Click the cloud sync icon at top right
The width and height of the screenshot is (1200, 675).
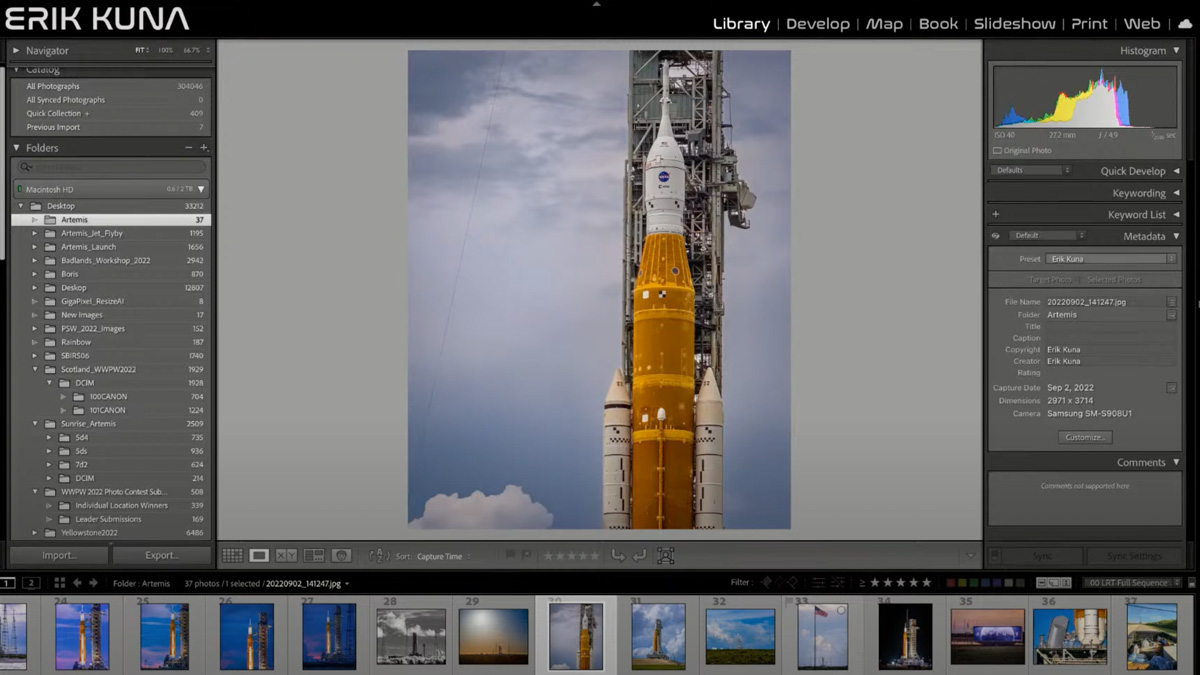tap(1185, 24)
